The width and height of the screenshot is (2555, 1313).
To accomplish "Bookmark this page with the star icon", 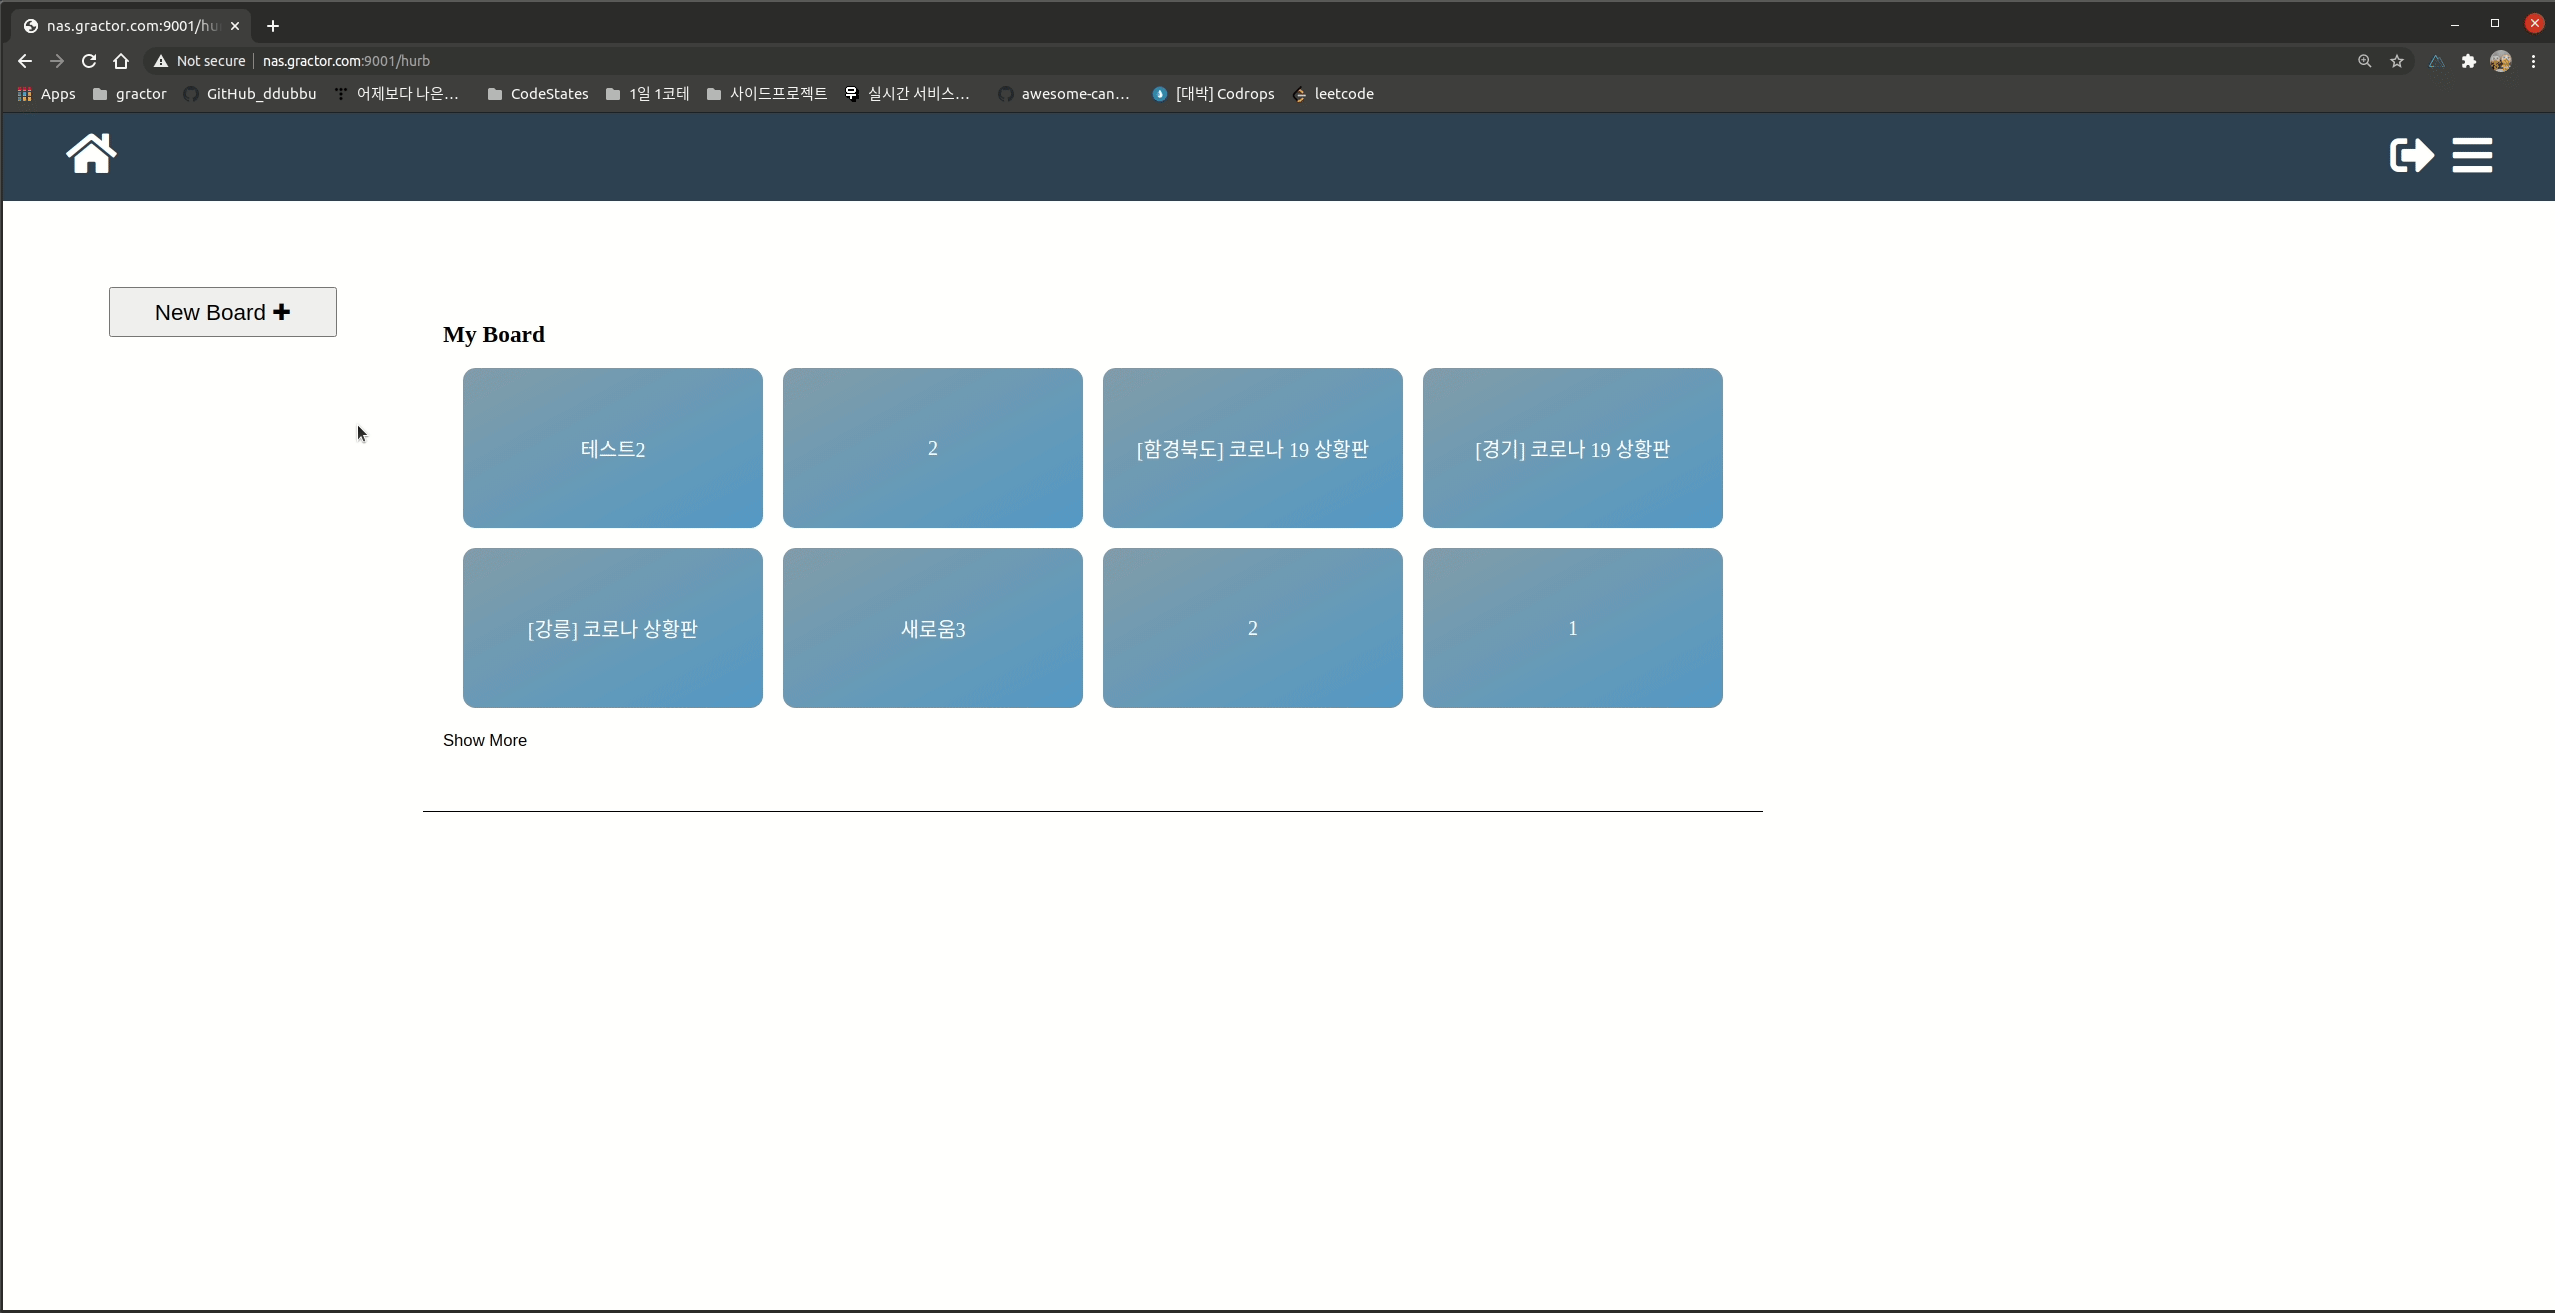I will click(2395, 61).
